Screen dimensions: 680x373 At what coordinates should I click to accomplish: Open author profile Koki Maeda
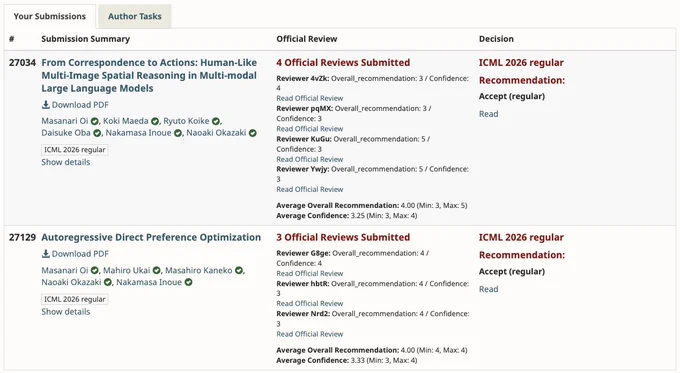coord(126,121)
